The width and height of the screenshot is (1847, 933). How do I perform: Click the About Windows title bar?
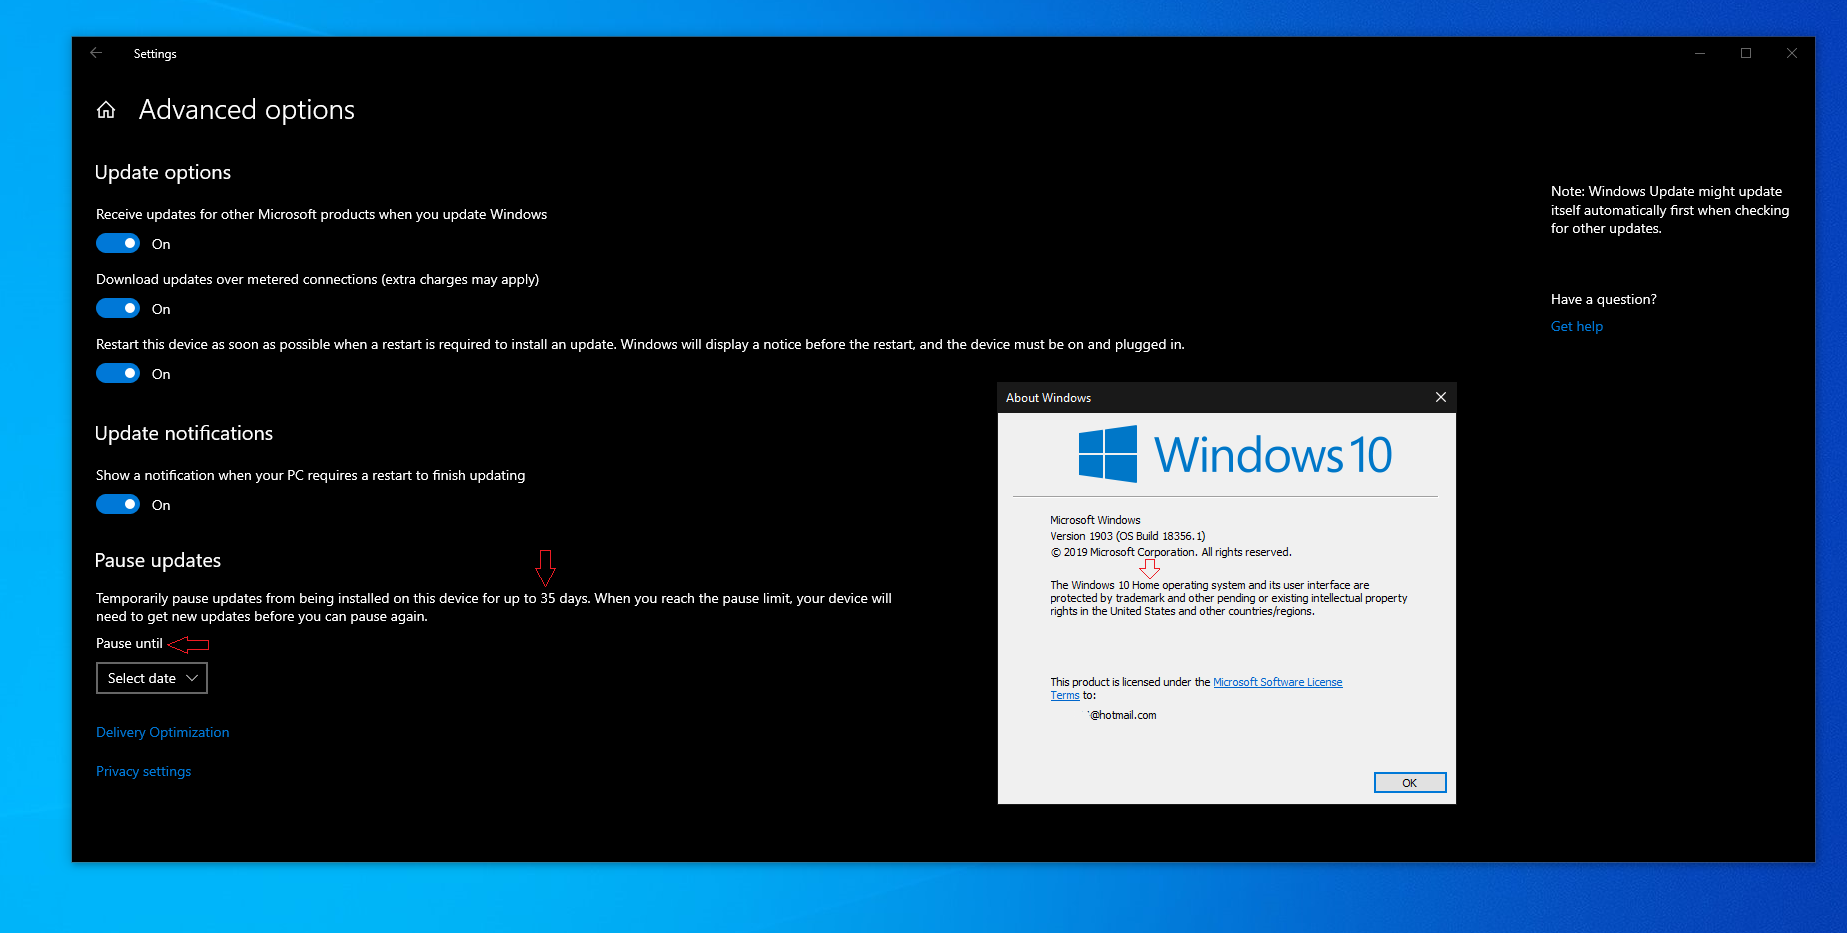coord(1048,397)
